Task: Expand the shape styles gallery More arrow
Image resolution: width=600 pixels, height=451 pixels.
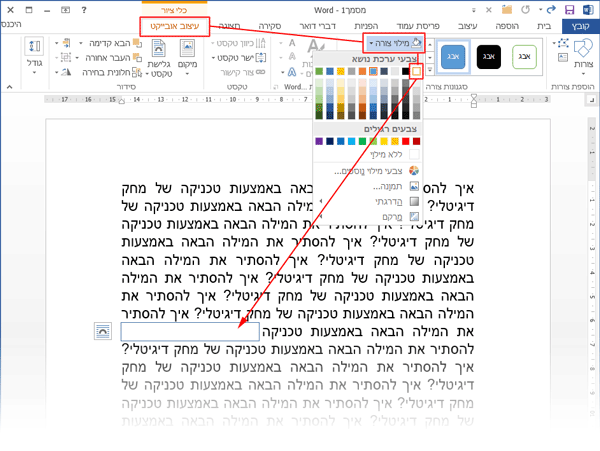Action: pos(430,70)
